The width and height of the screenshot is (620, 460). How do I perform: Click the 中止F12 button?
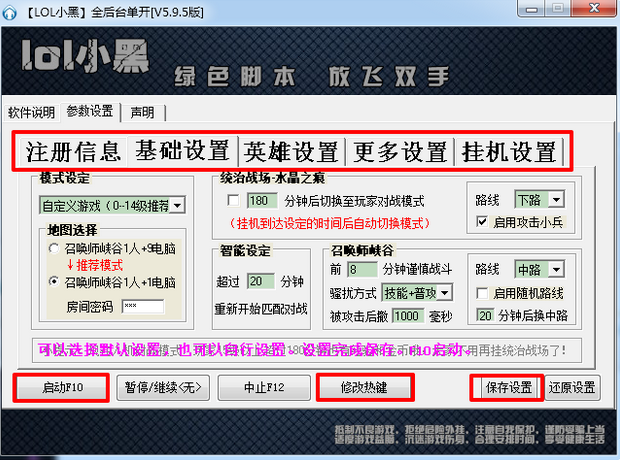264,388
